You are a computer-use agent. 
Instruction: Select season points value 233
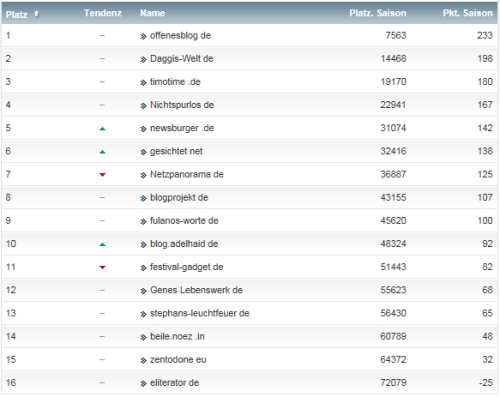point(485,35)
